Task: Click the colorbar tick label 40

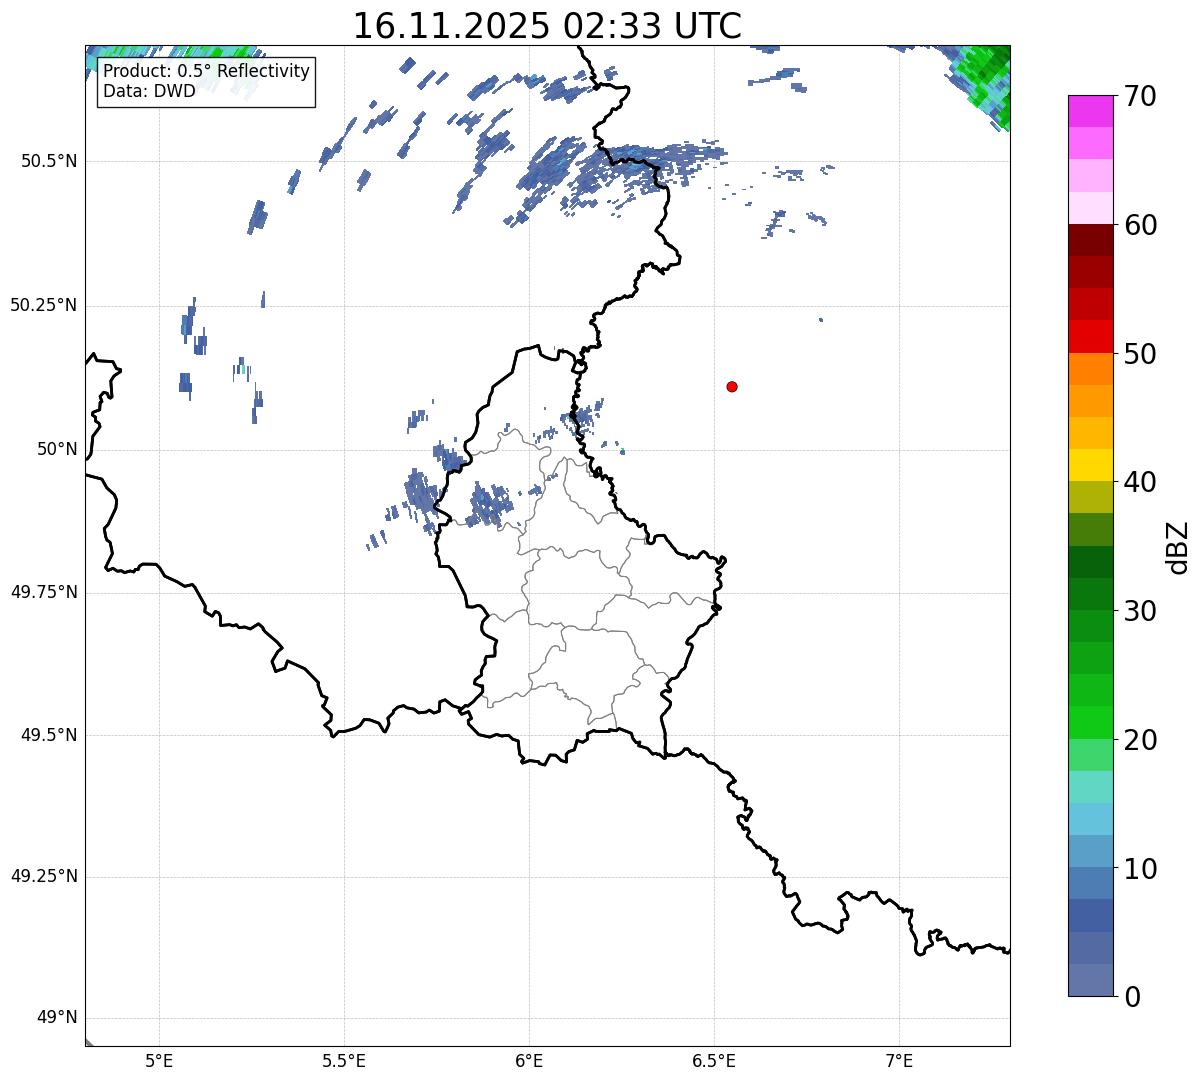Action: [x=1142, y=482]
